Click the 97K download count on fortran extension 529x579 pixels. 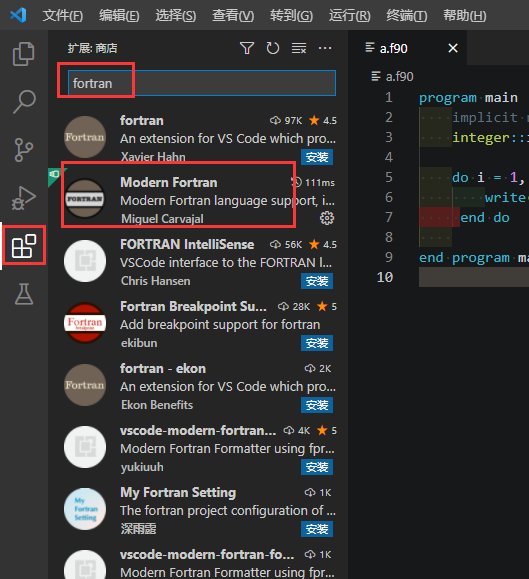(x=293, y=121)
